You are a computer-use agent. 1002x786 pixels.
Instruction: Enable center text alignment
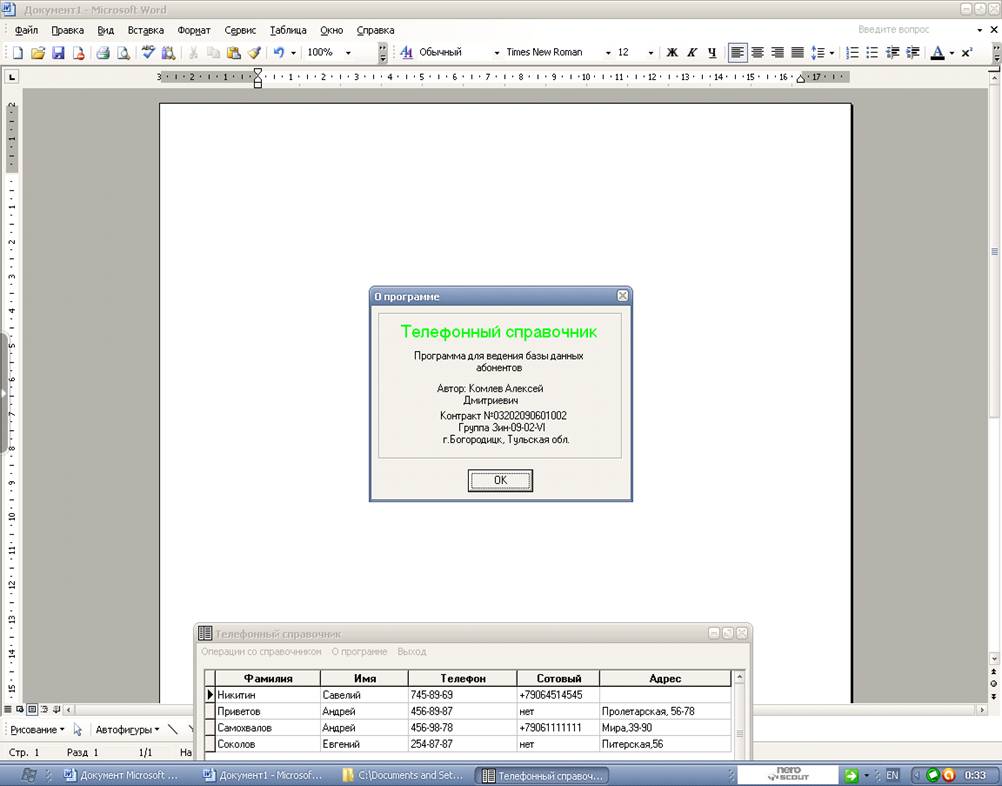(757, 53)
